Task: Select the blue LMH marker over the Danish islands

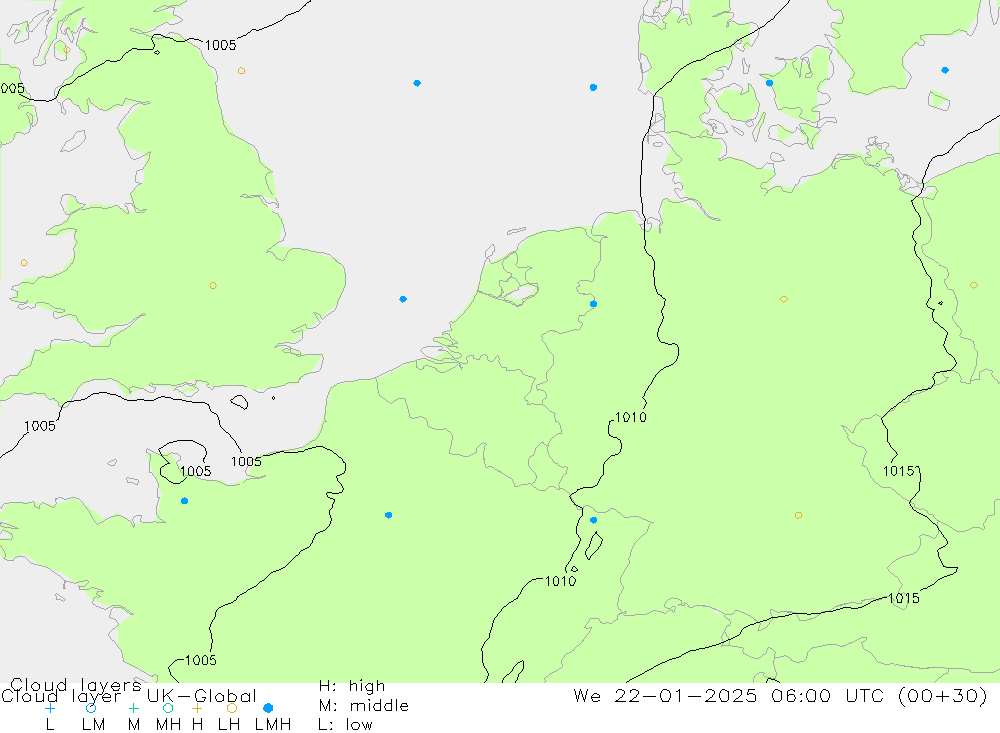Action: click(770, 83)
